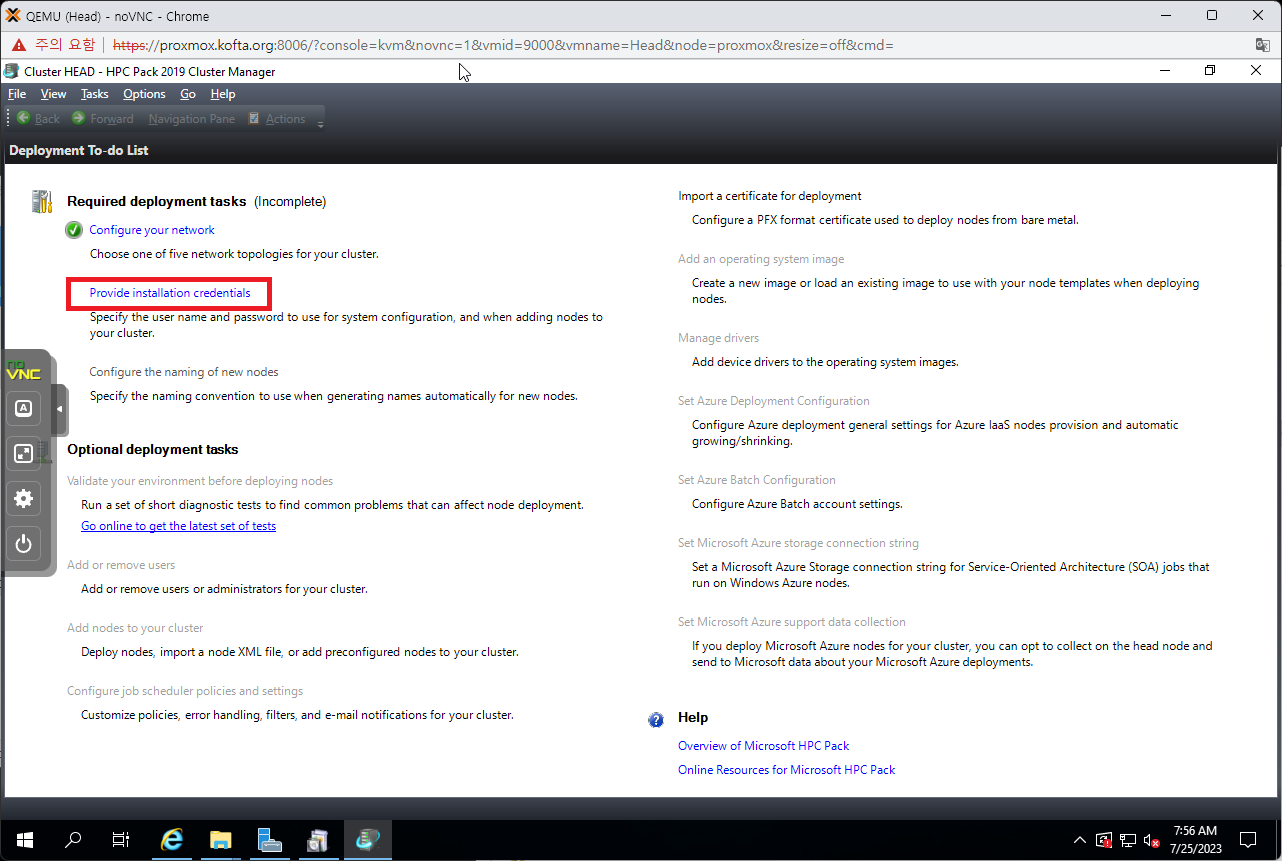Toggle the Navigation Pane toolbar button
The image size is (1282, 861).
pyautogui.click(x=191, y=119)
